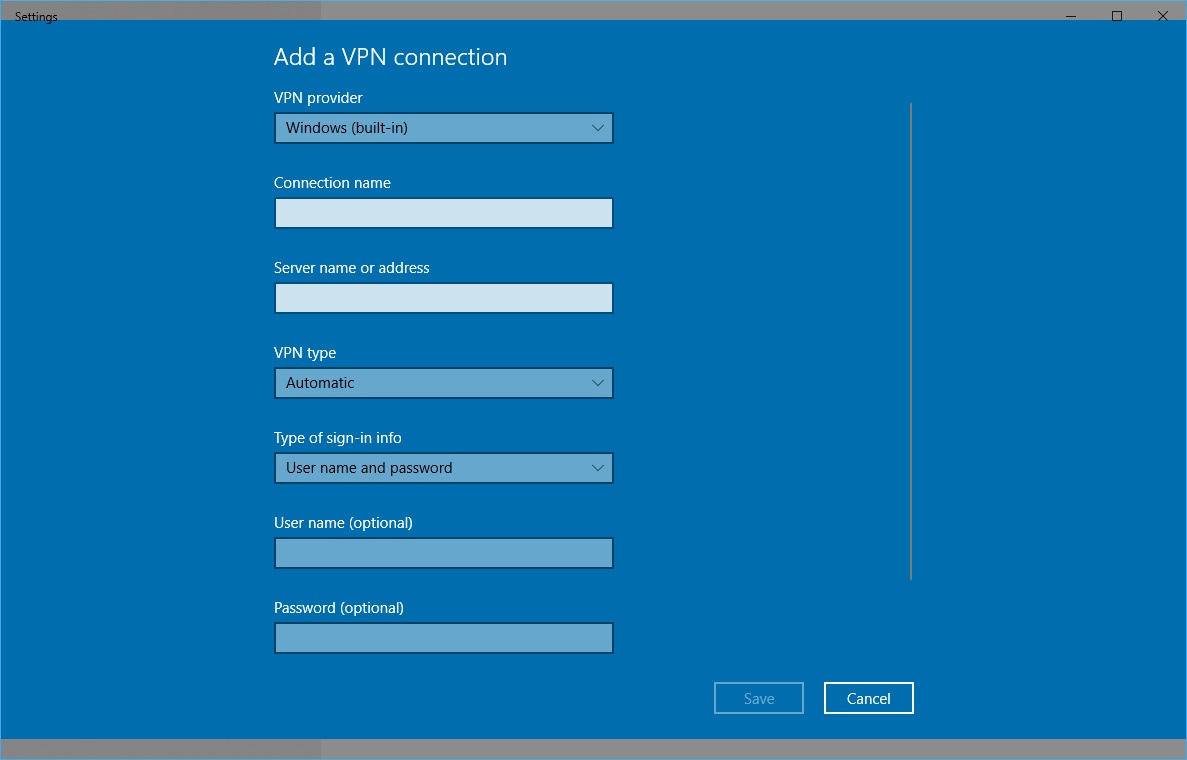This screenshot has width=1187, height=760.
Task: Click the VPN type chevron arrow
Action: (597, 383)
